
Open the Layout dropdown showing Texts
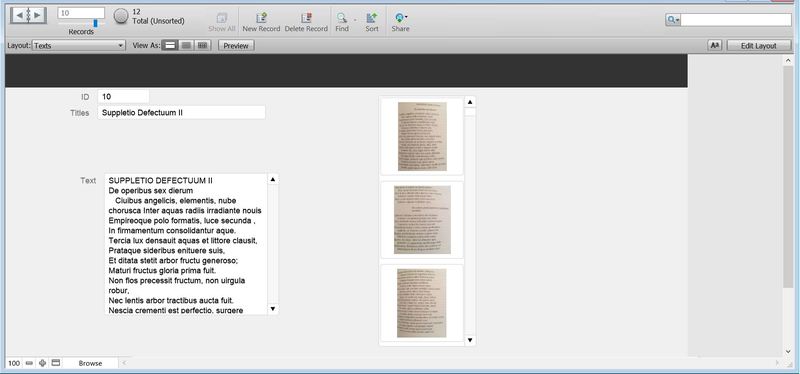[x=79, y=45]
